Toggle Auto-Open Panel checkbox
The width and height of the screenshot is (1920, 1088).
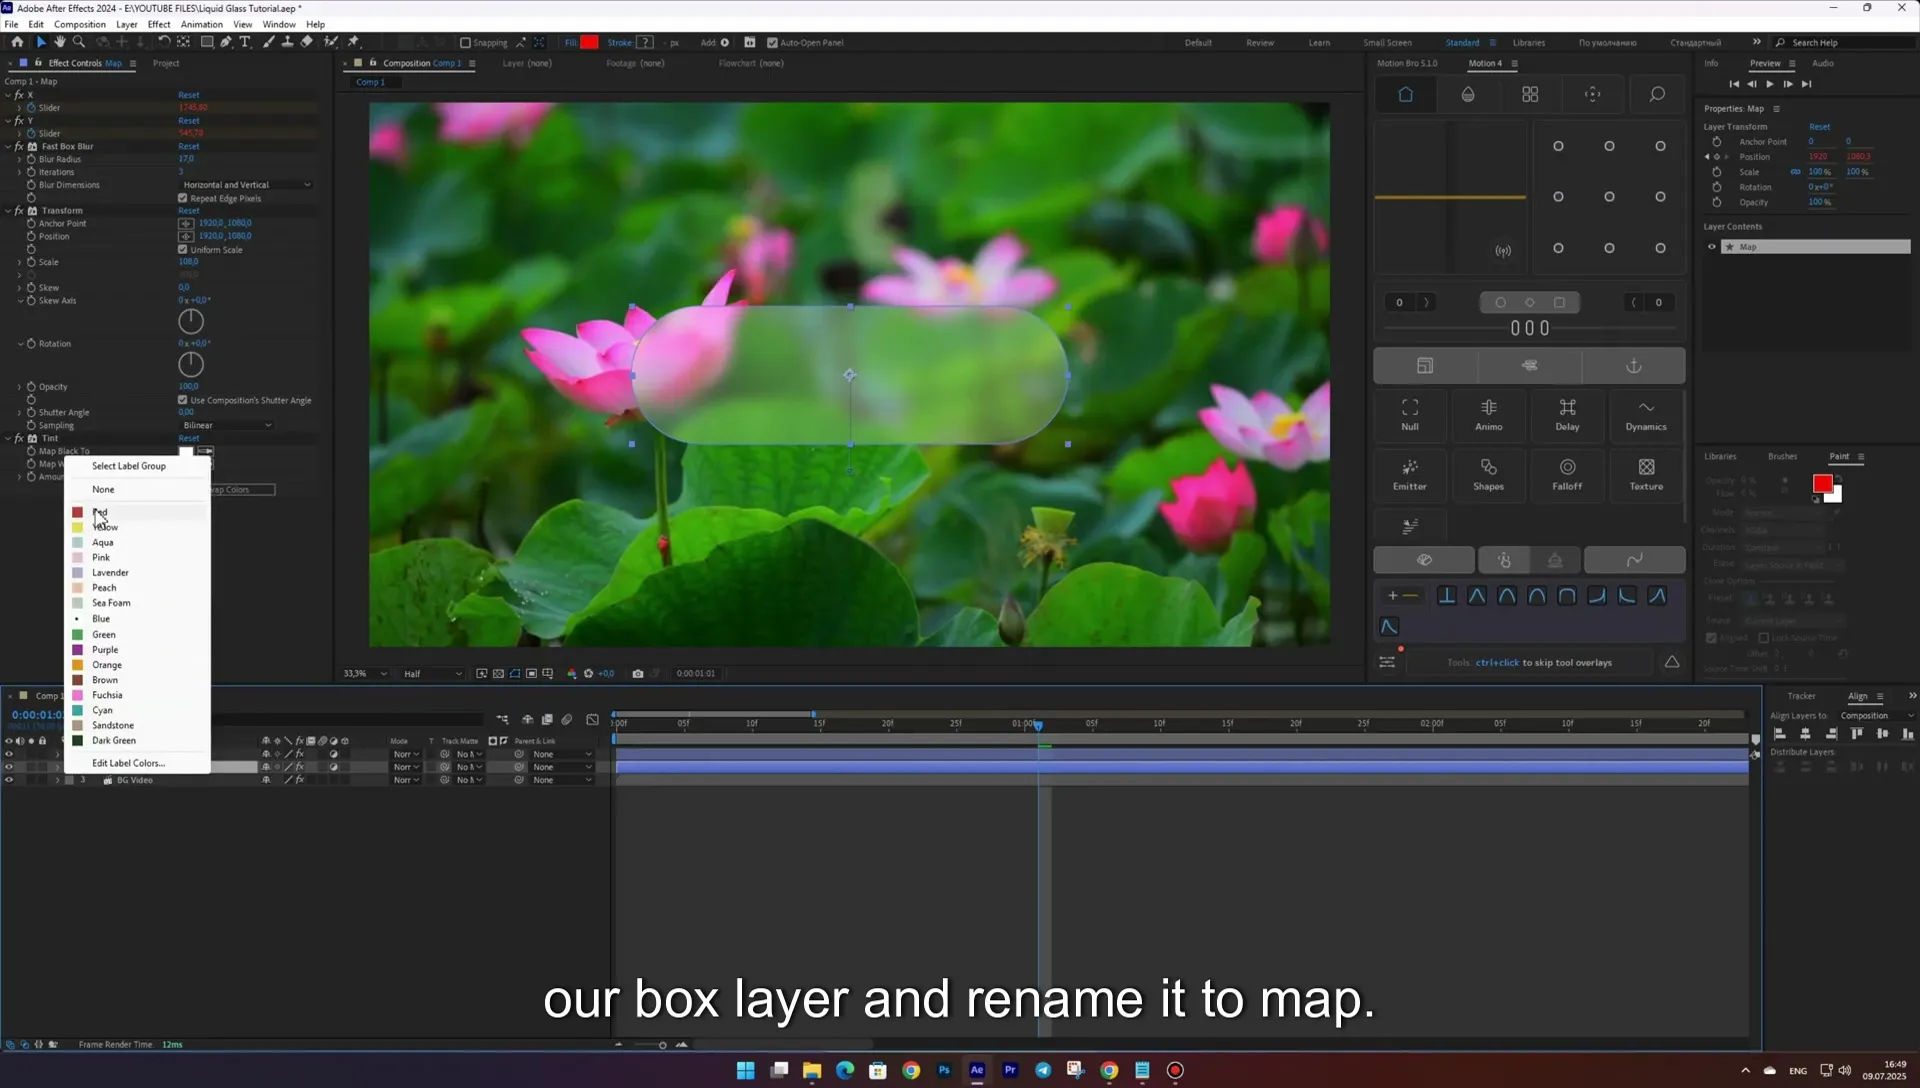coord(772,43)
